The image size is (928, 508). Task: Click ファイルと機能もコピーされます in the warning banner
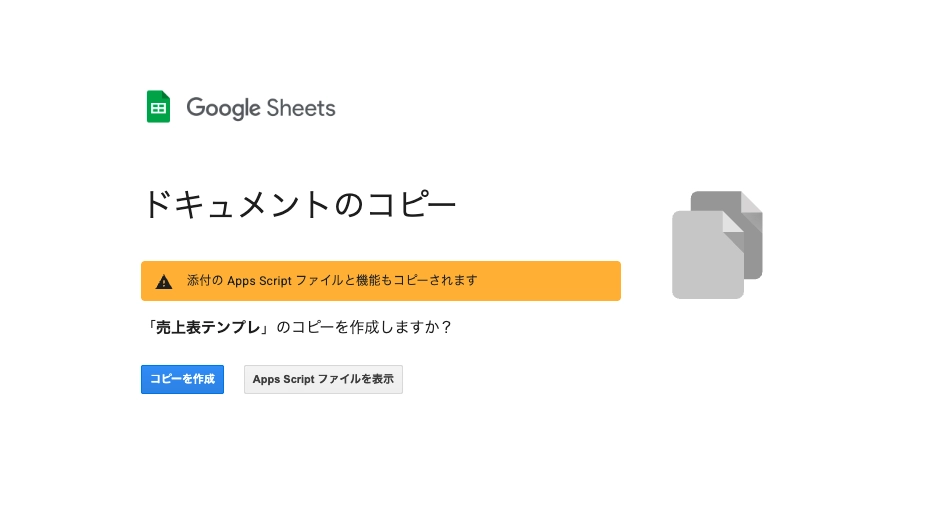386,281
